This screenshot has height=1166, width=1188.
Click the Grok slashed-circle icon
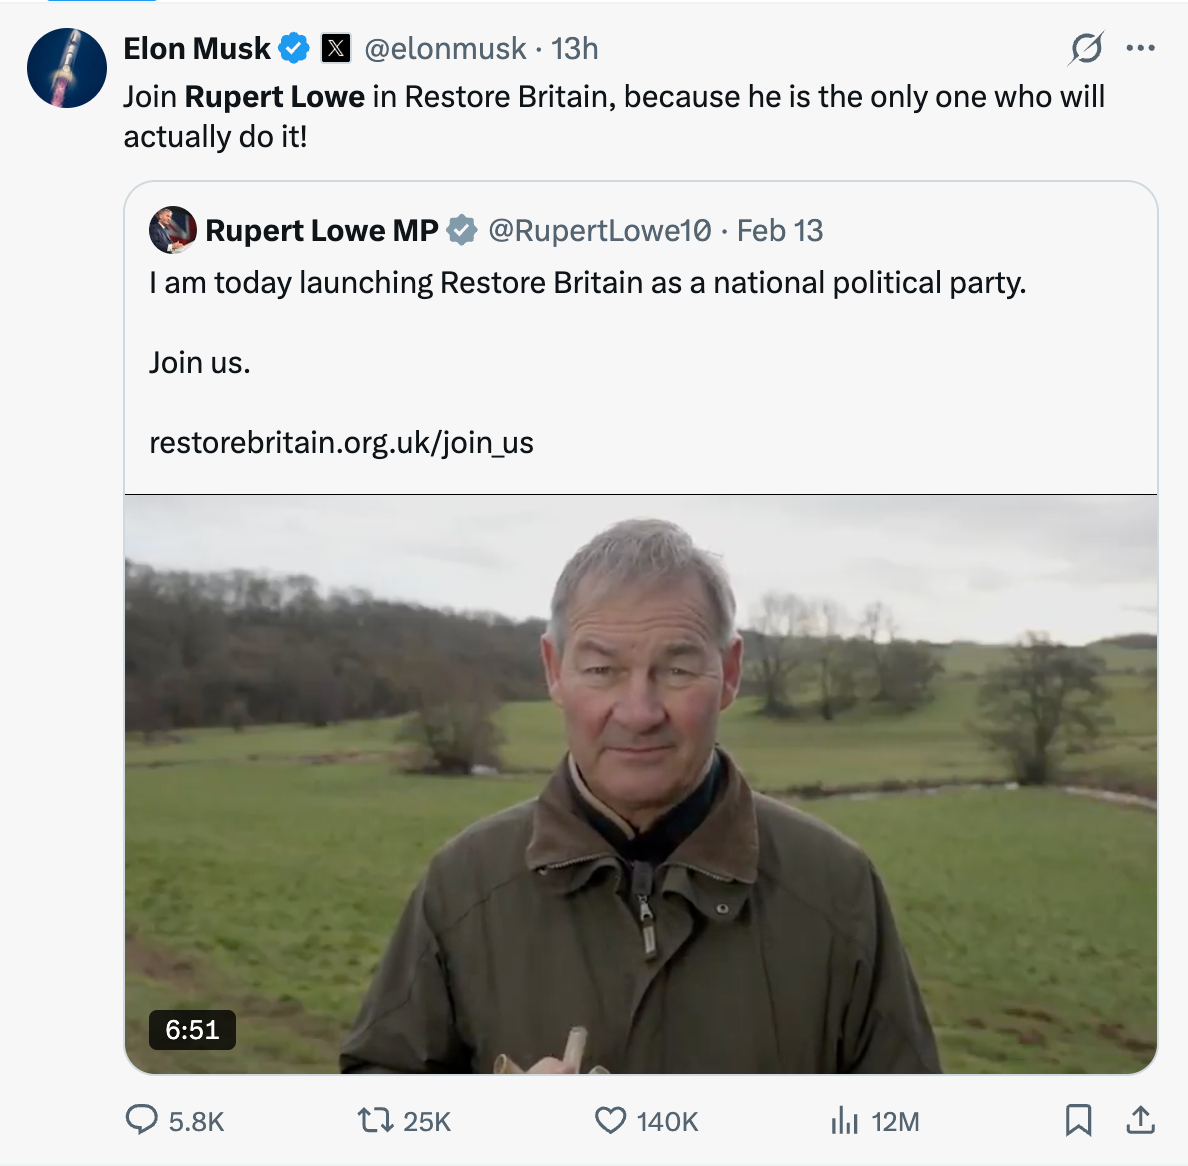pyautogui.click(x=1086, y=48)
